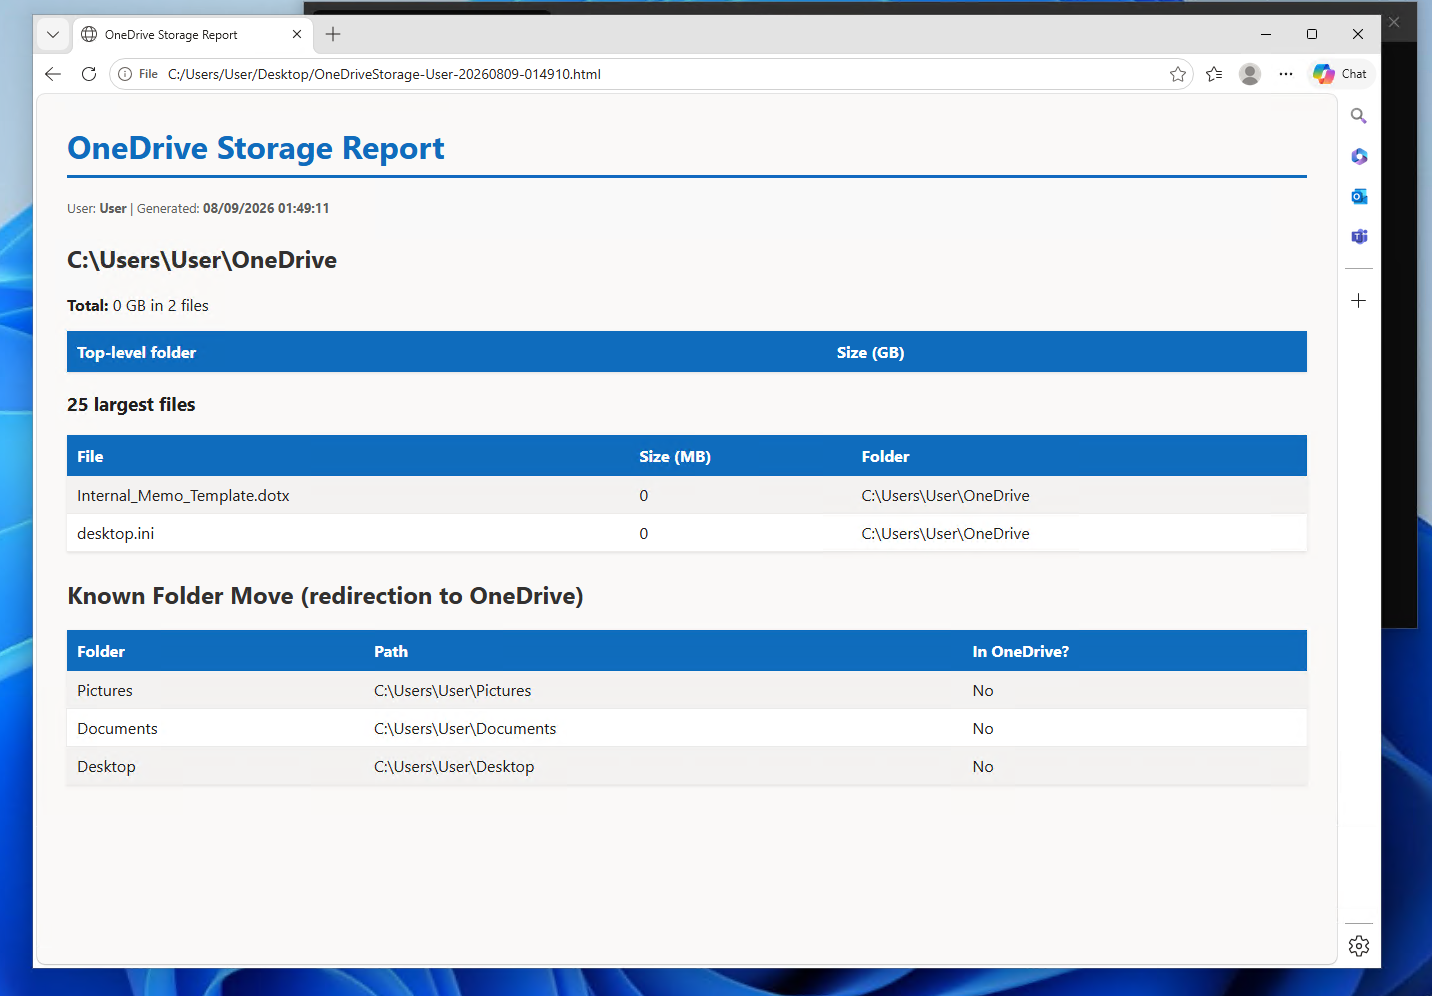Screen dimensions: 1432x996
Task: Click Folder header in largest files table
Action: pos(886,457)
